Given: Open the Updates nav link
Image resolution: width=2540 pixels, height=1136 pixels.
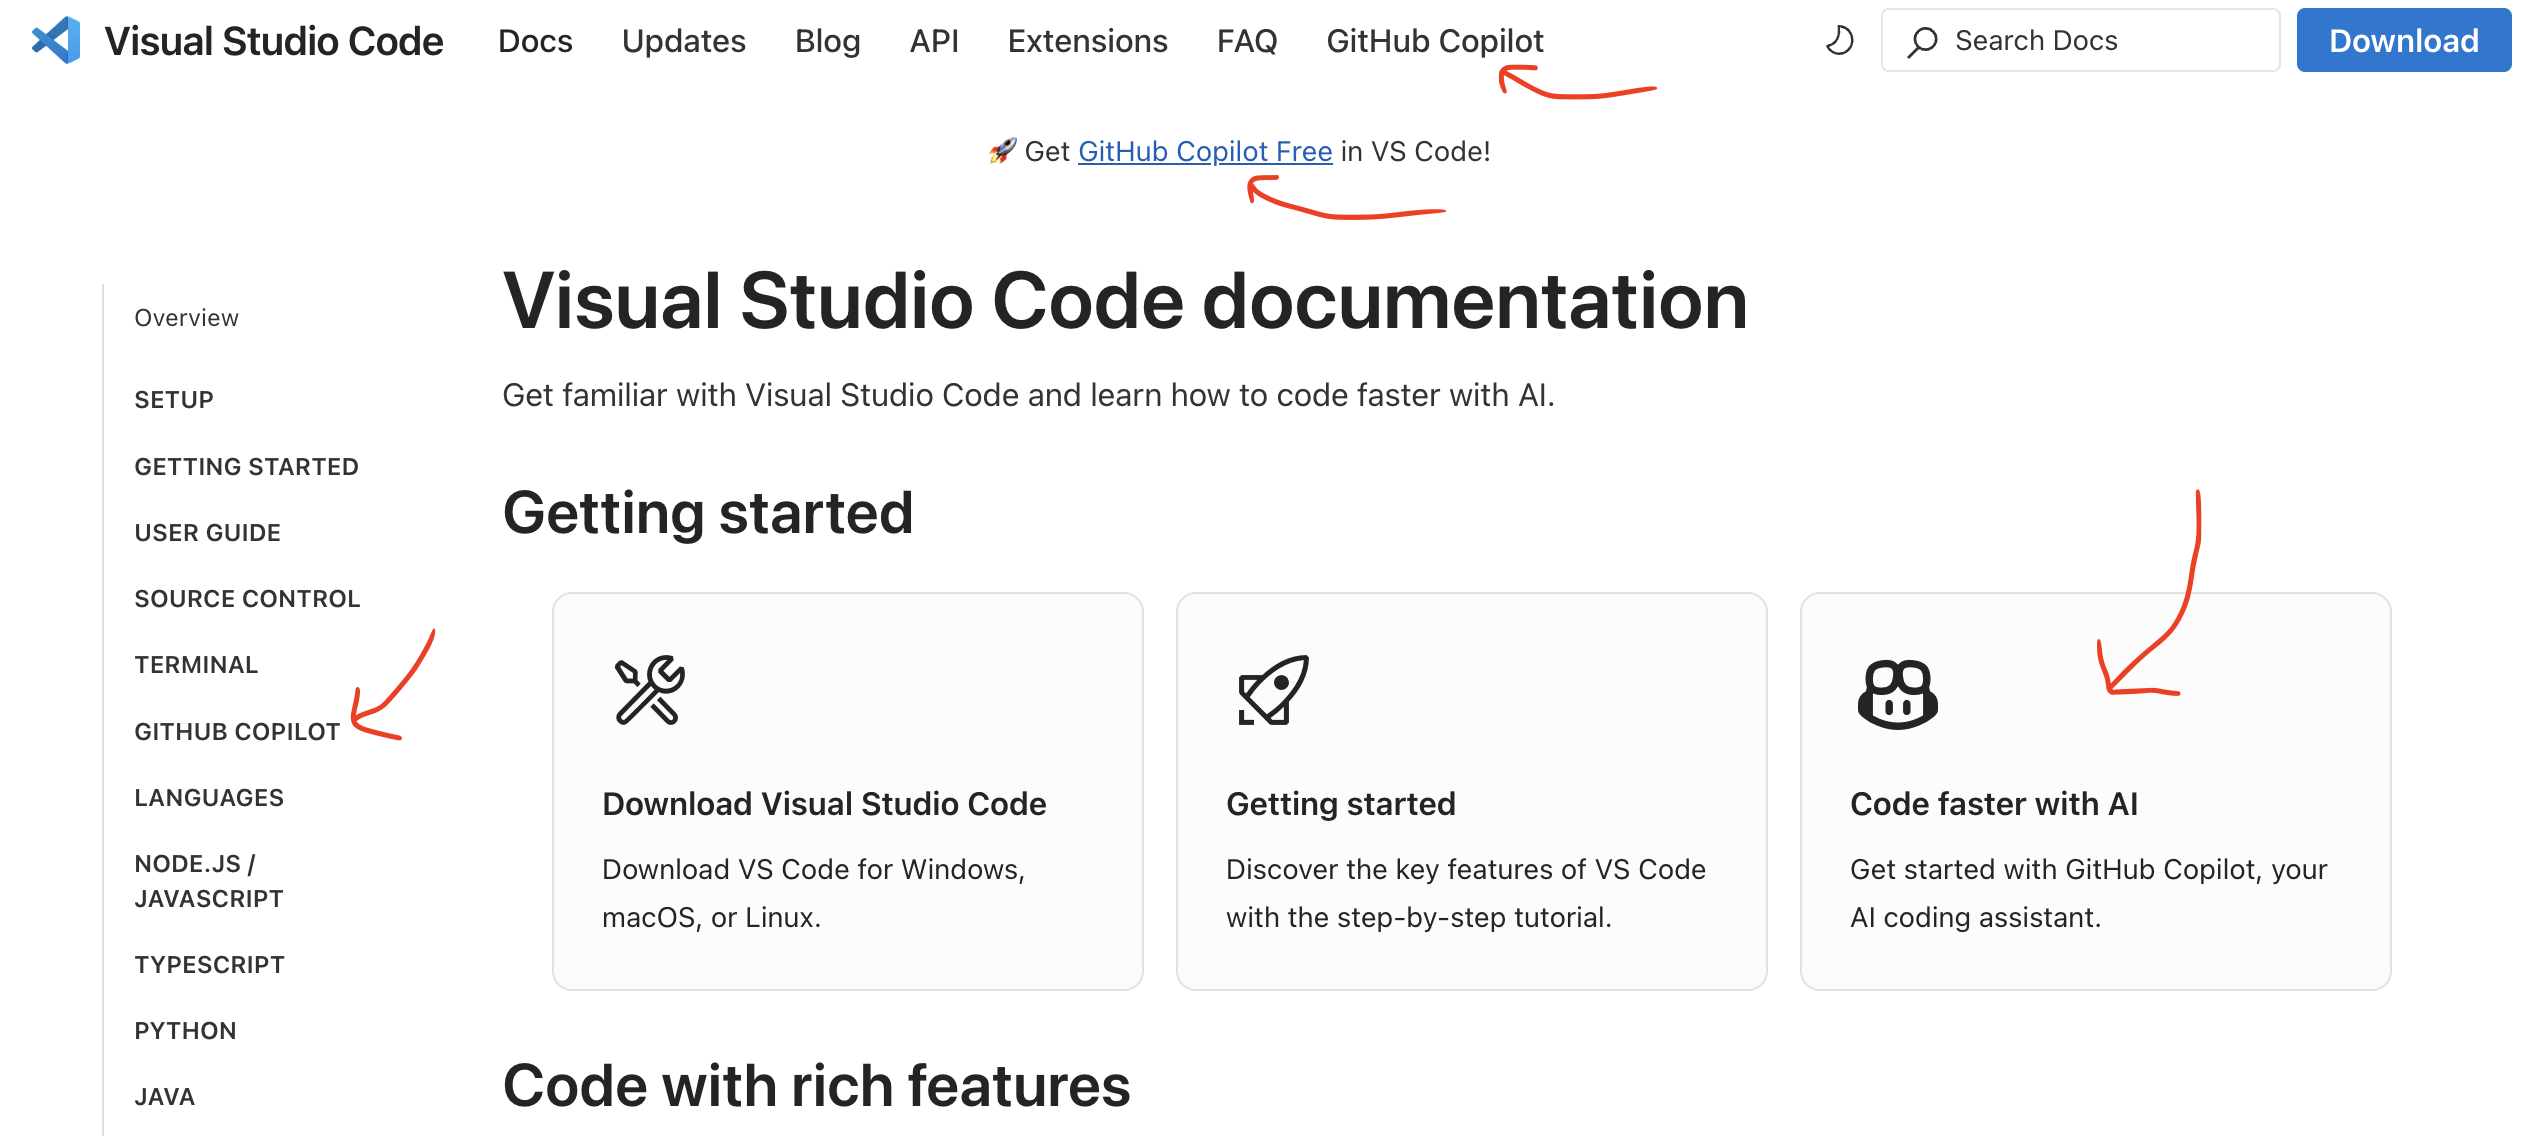Looking at the screenshot, I should [x=683, y=41].
